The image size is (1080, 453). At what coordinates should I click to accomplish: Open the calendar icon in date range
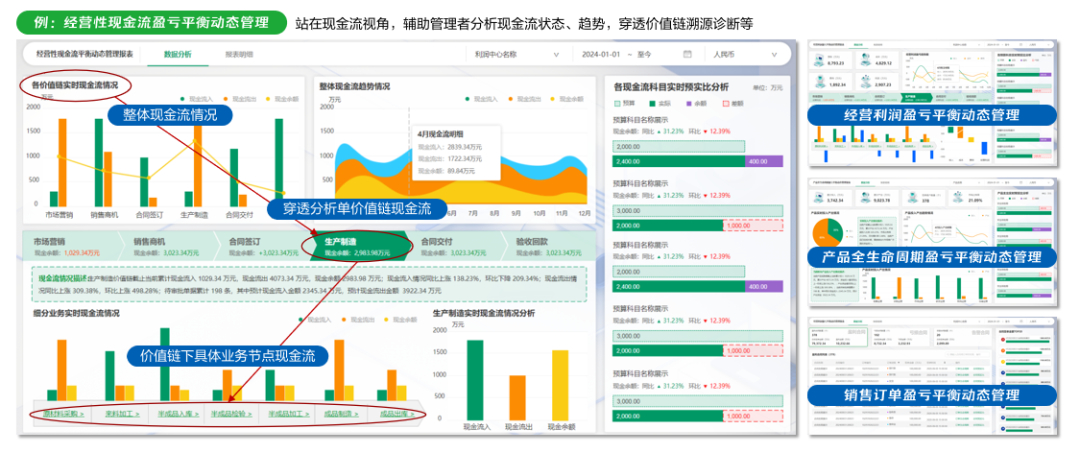tap(687, 54)
